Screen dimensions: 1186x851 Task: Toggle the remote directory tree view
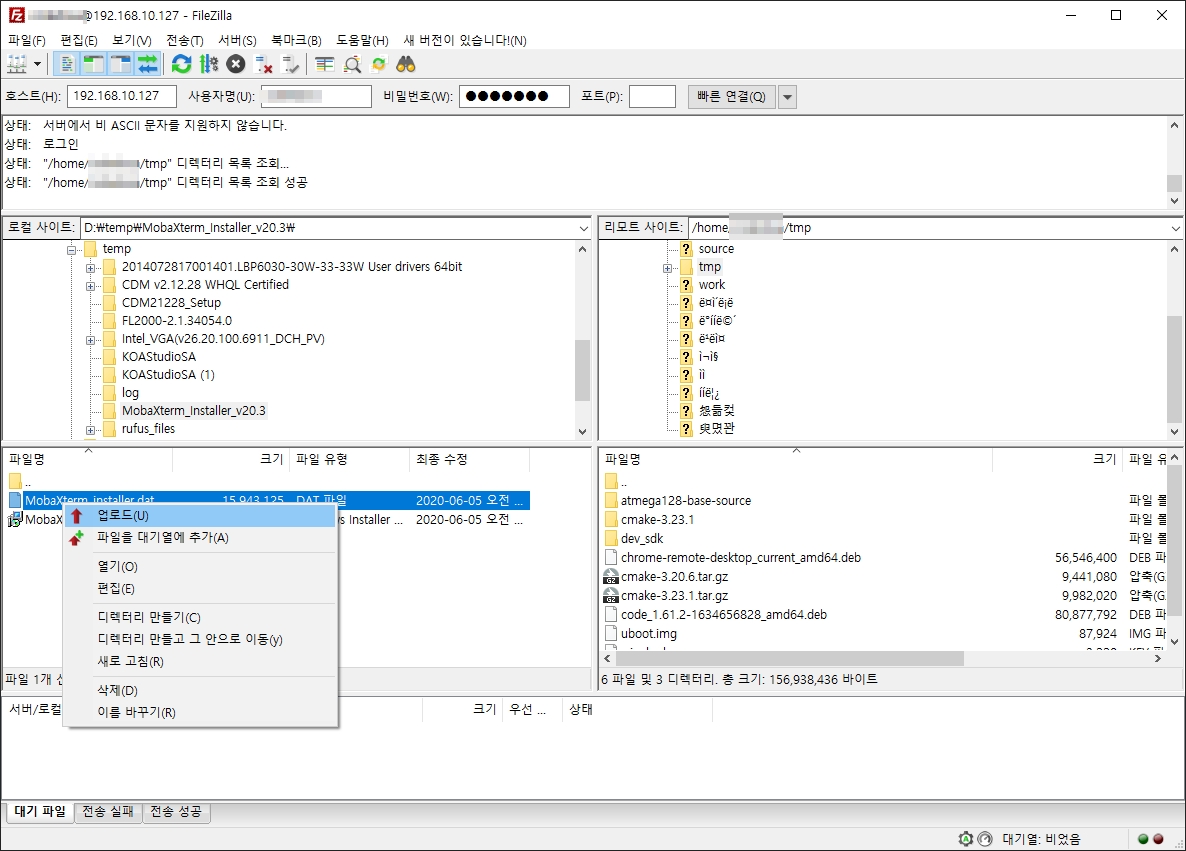point(120,64)
